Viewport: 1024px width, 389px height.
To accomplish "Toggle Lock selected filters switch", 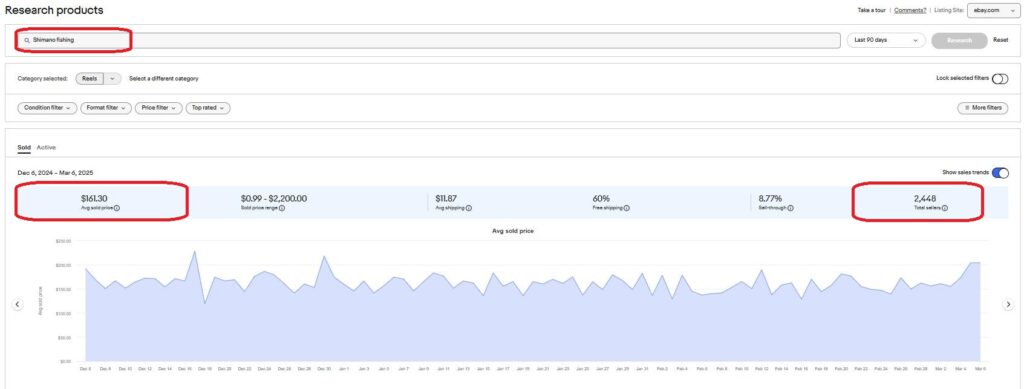I will point(1000,78).
